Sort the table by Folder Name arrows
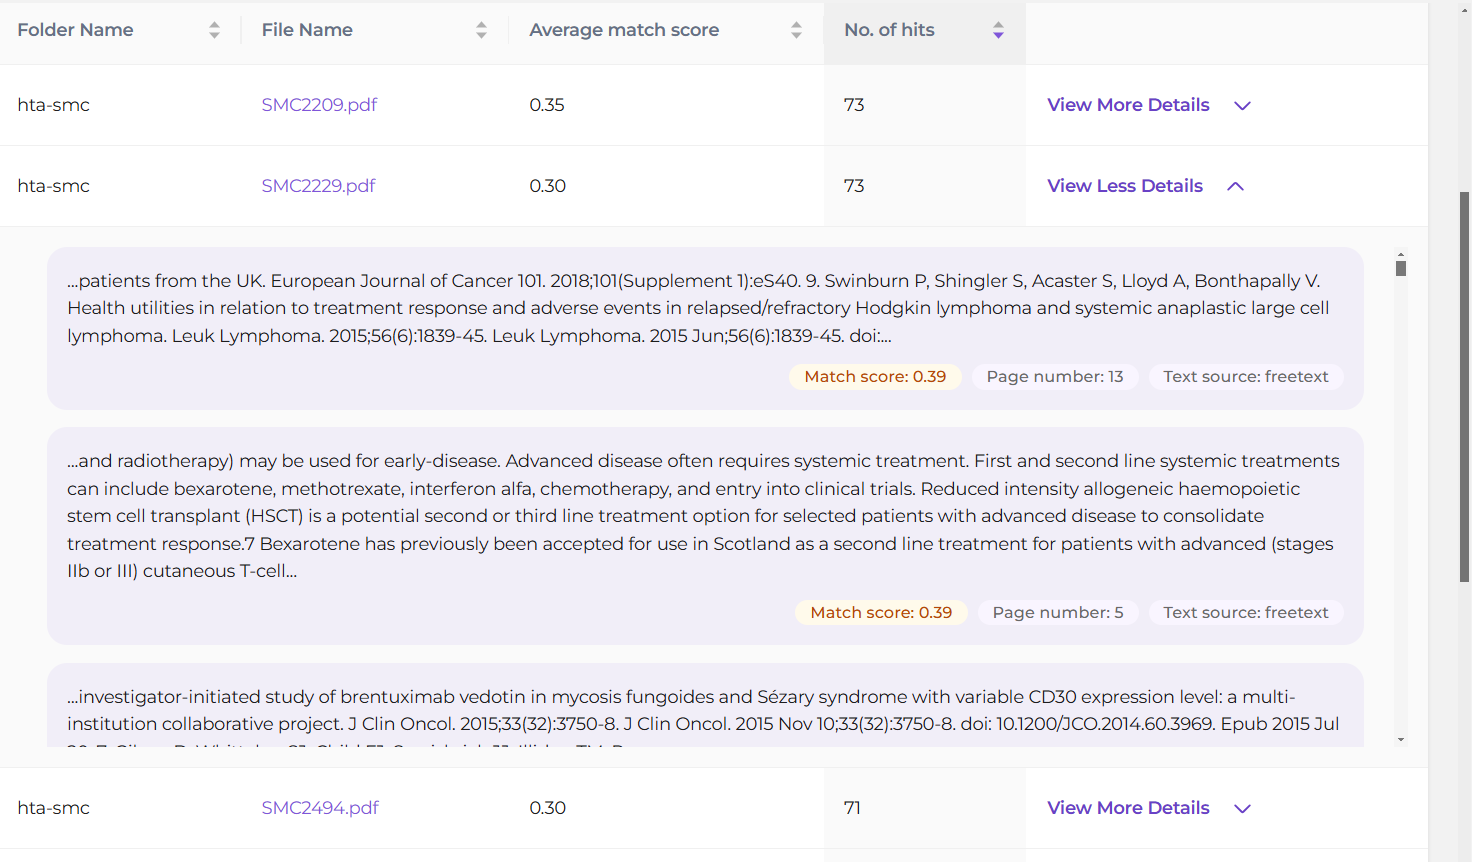This screenshot has width=1472, height=862. [x=214, y=31]
